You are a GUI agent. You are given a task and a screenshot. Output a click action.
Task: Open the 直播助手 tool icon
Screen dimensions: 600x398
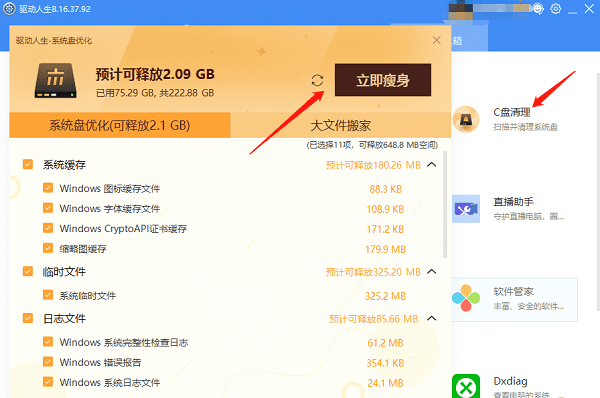tap(466, 209)
